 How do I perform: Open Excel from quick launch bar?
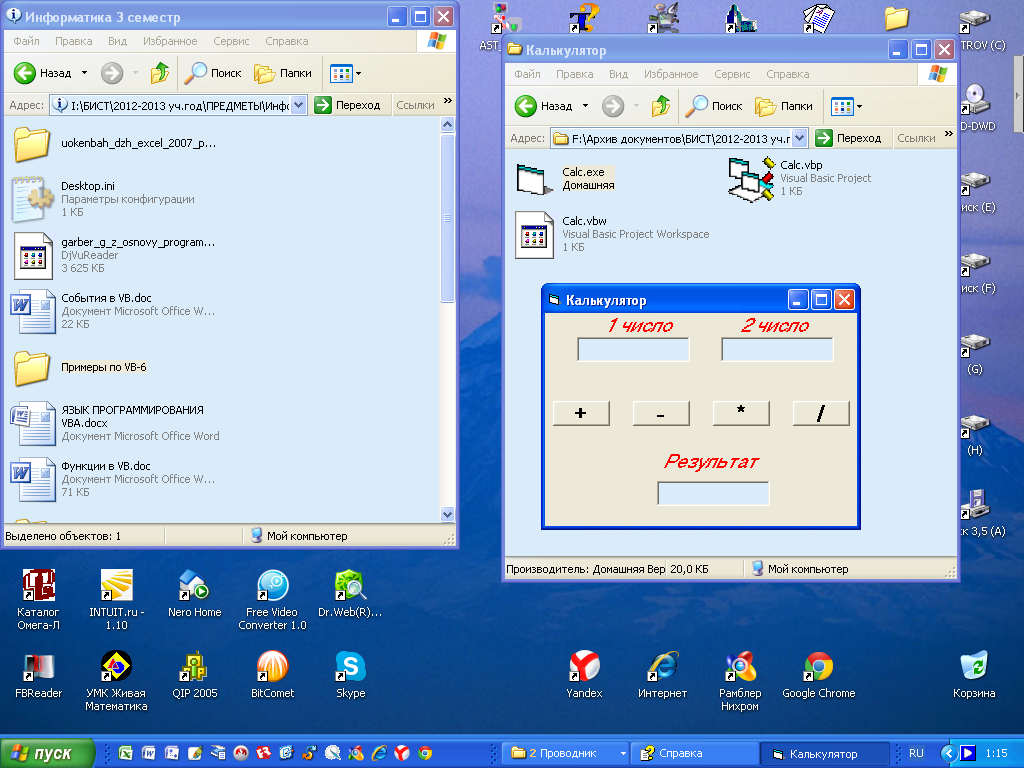tap(125, 754)
